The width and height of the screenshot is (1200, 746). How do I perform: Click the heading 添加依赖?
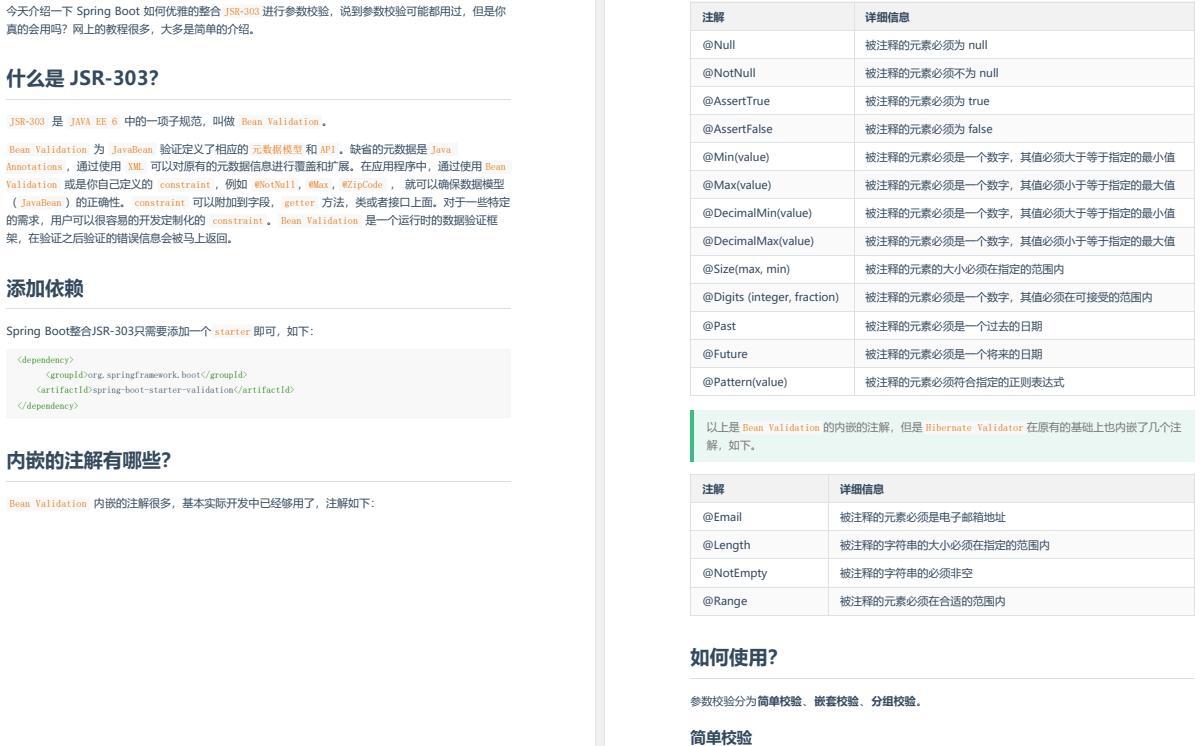click(x=46, y=288)
